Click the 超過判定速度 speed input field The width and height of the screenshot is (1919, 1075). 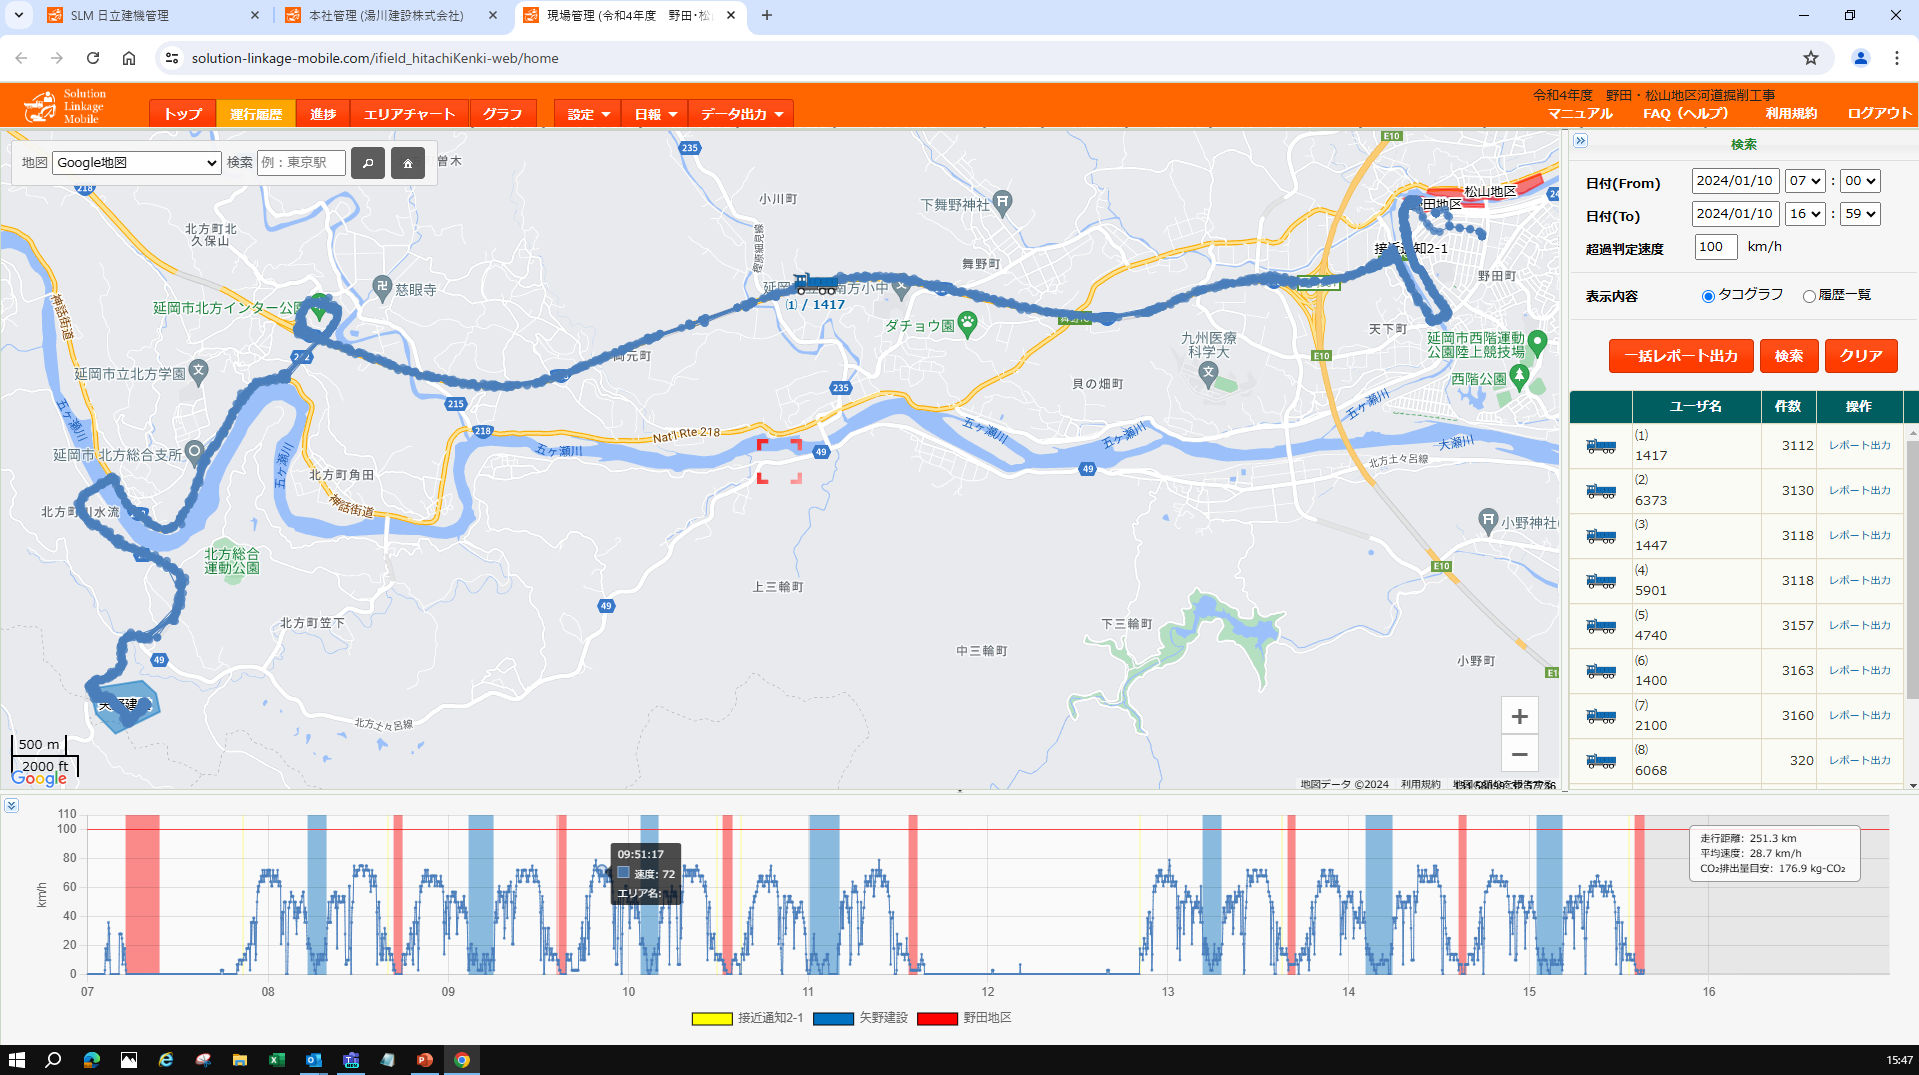(x=1715, y=247)
